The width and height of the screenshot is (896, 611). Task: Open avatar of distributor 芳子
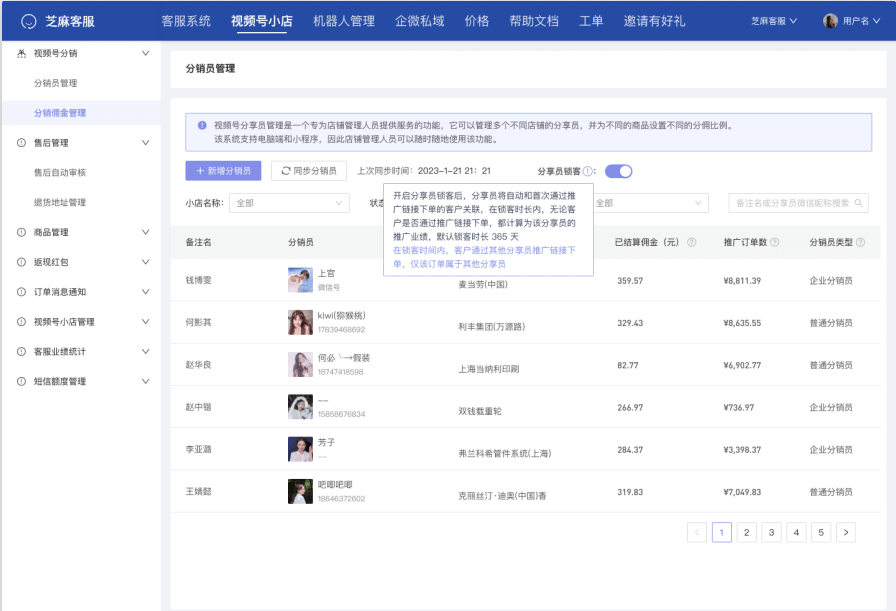(x=300, y=449)
